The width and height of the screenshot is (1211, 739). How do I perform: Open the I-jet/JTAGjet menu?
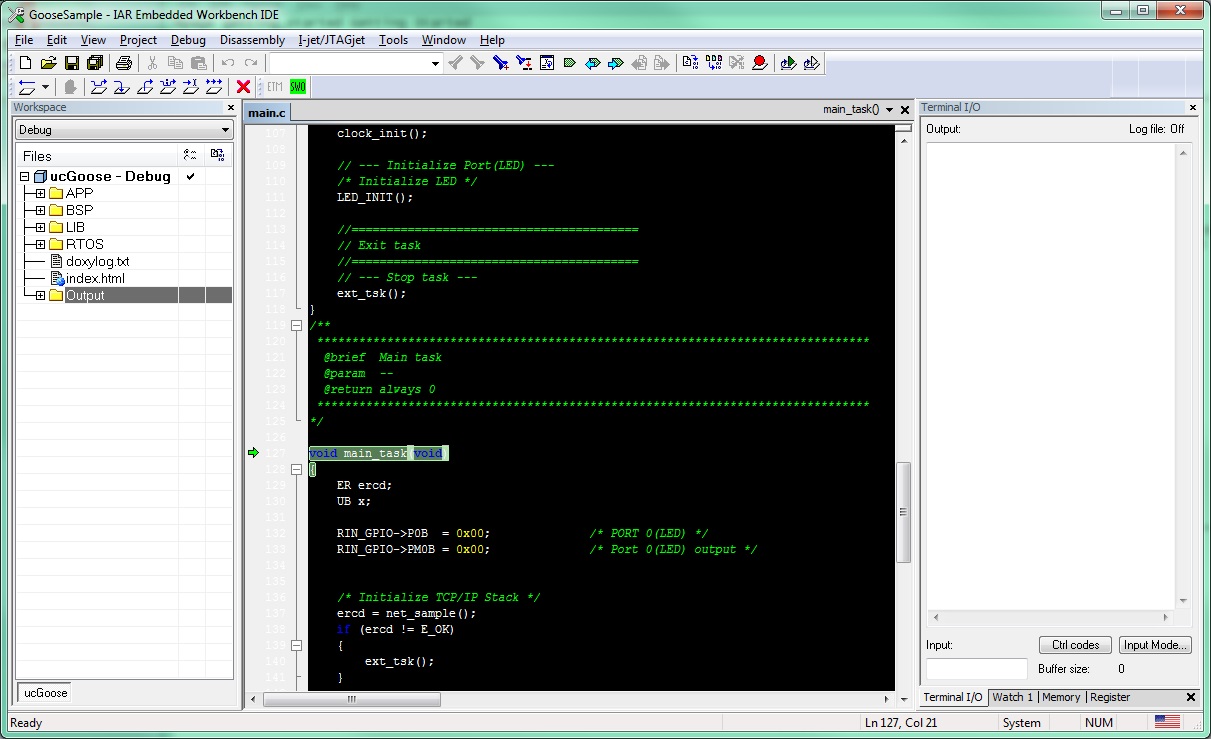(x=332, y=40)
